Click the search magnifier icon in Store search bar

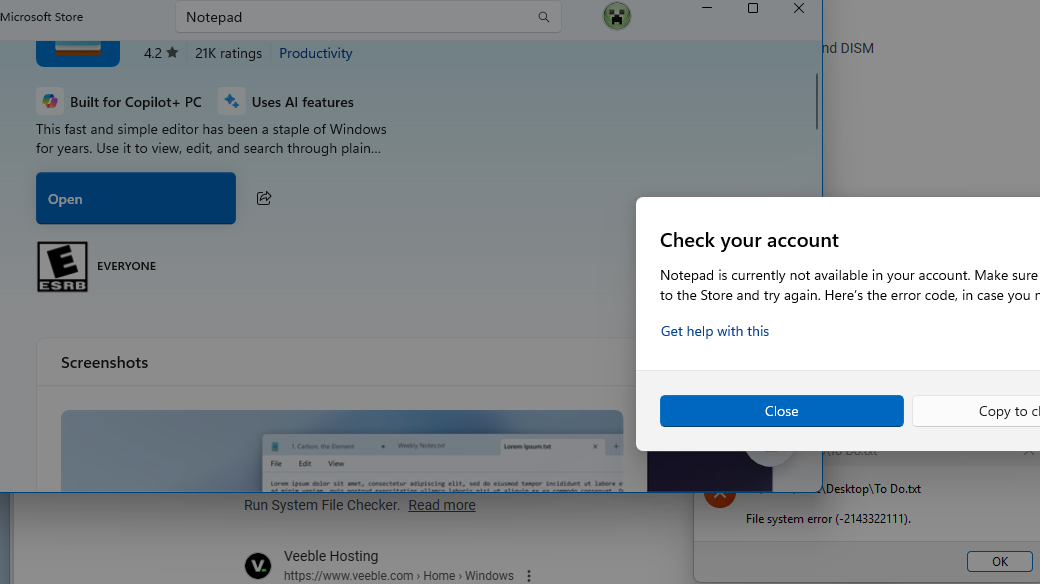click(x=543, y=17)
